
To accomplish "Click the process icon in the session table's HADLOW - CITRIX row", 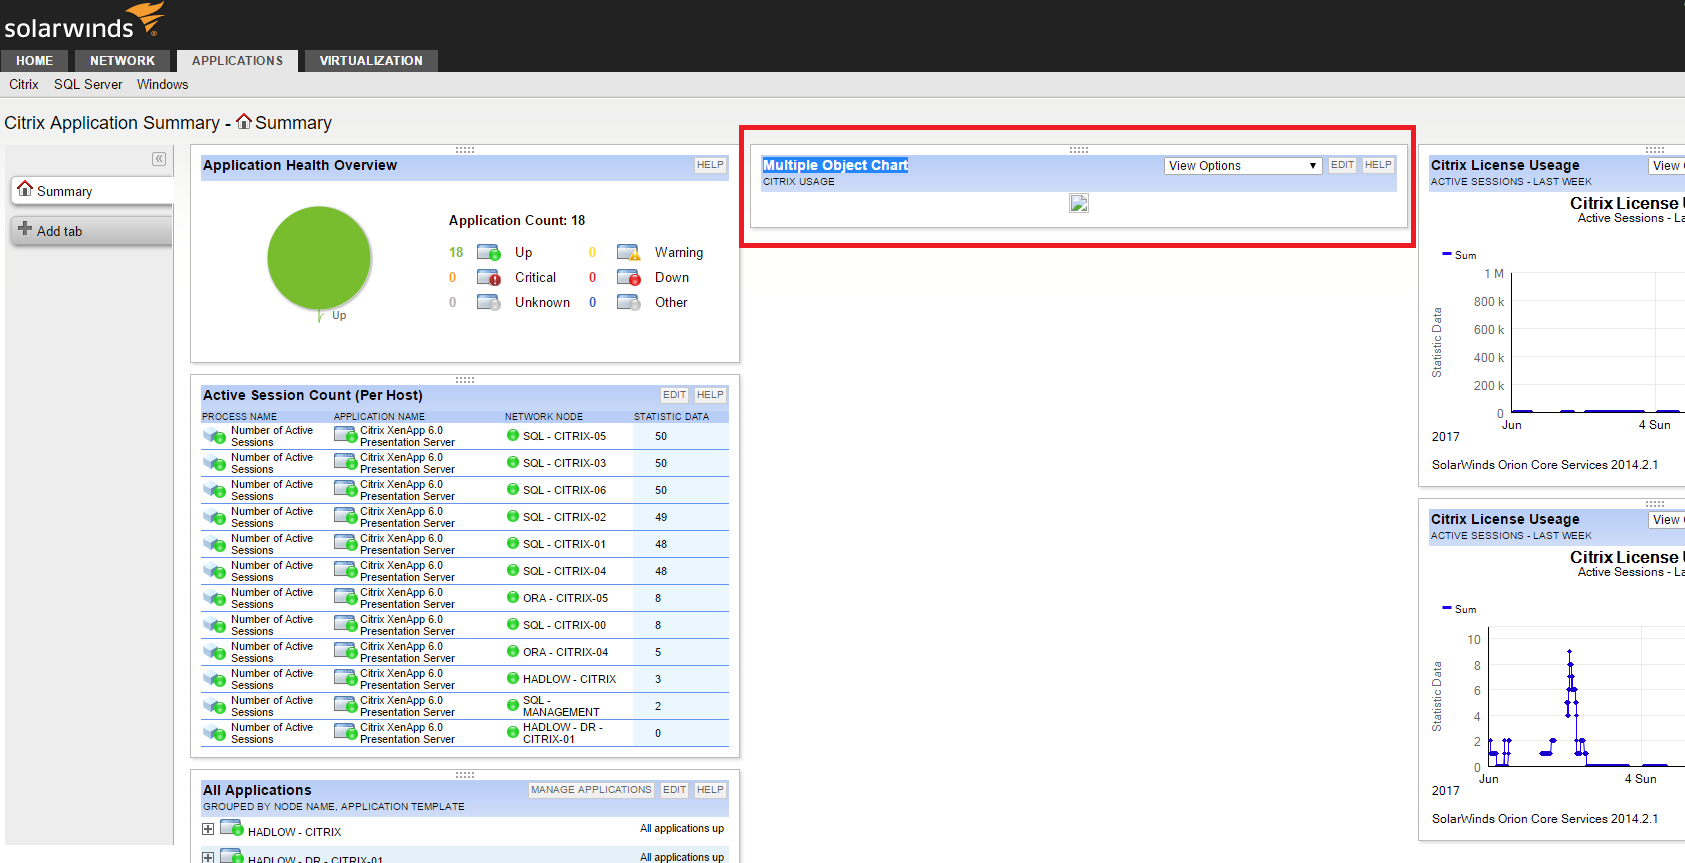I will click(215, 680).
